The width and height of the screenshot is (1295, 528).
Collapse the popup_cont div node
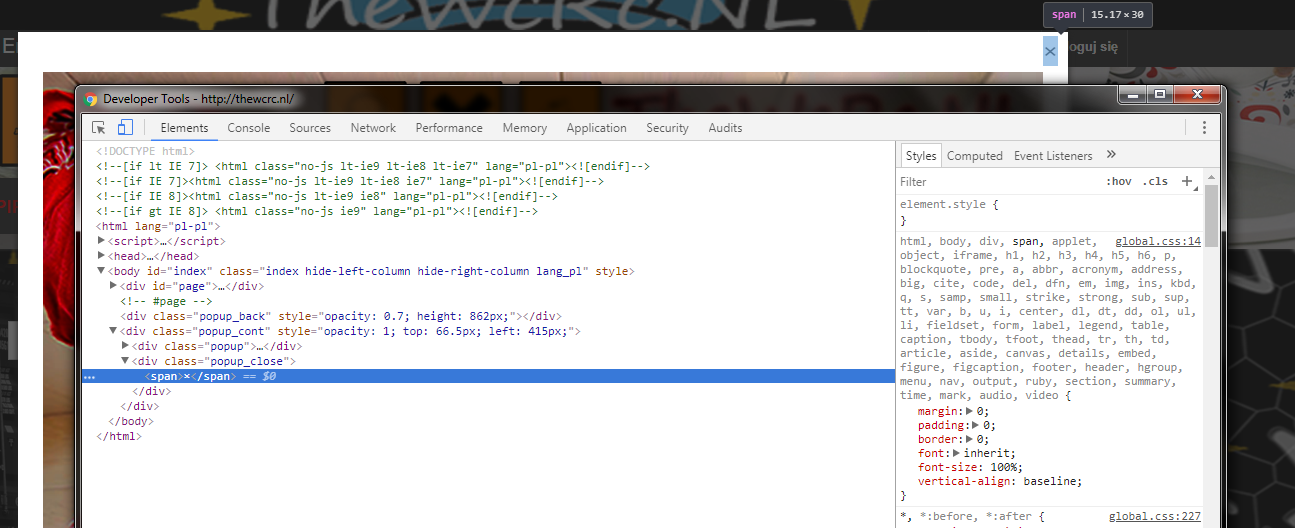point(113,331)
